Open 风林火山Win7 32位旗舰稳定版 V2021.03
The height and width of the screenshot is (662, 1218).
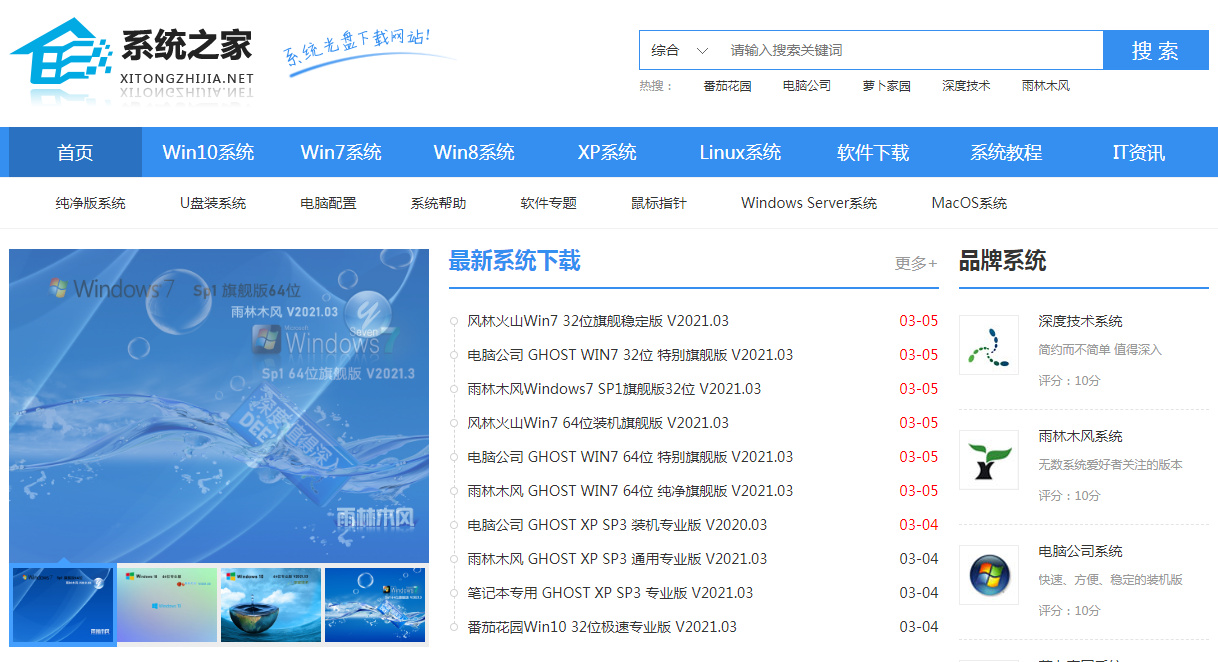598,321
